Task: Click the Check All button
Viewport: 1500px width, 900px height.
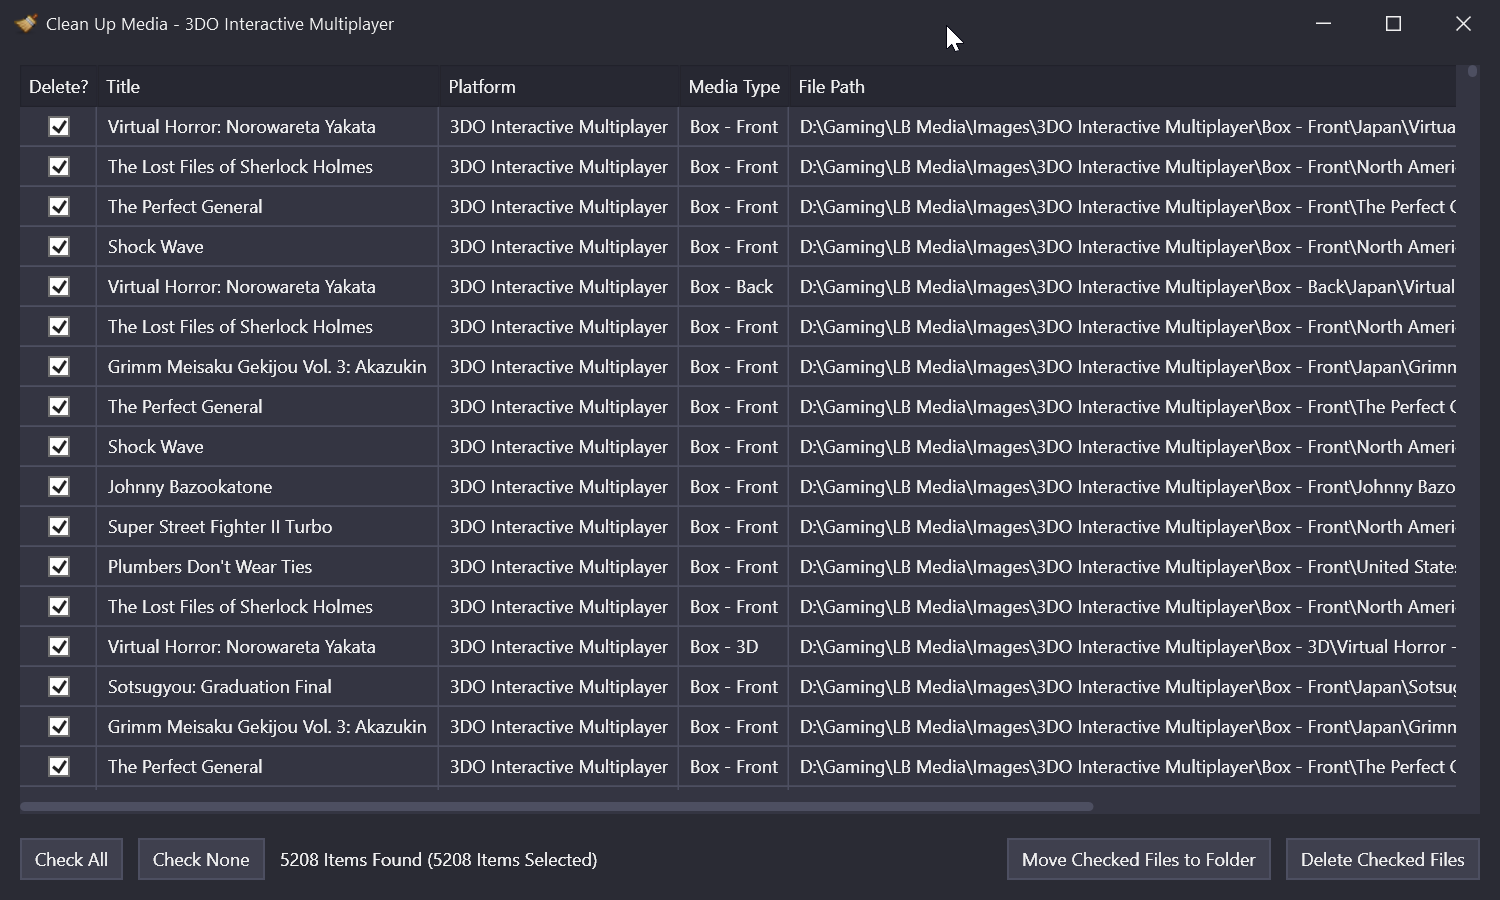Action: (x=71, y=860)
